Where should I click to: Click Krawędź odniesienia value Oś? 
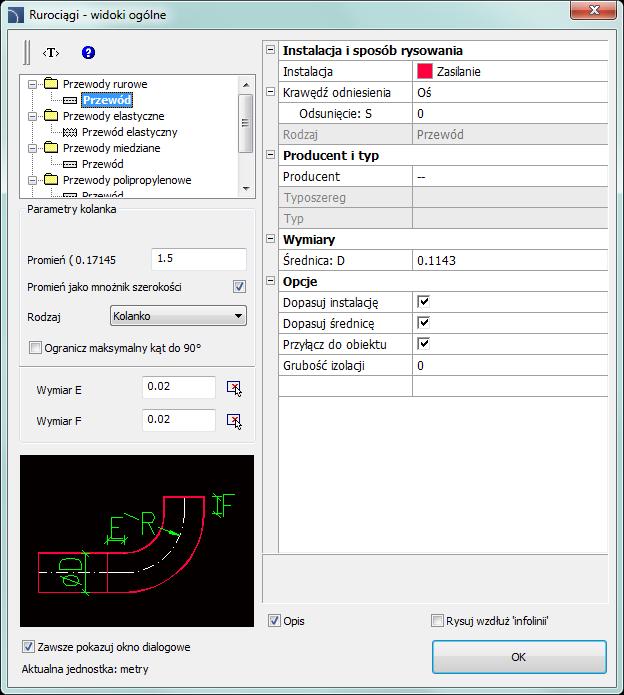[510, 92]
